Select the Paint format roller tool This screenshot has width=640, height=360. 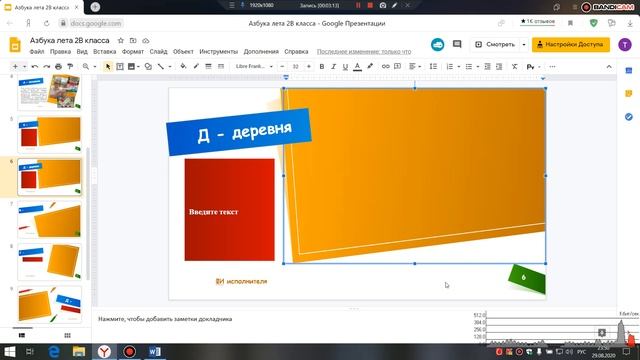click(70, 67)
